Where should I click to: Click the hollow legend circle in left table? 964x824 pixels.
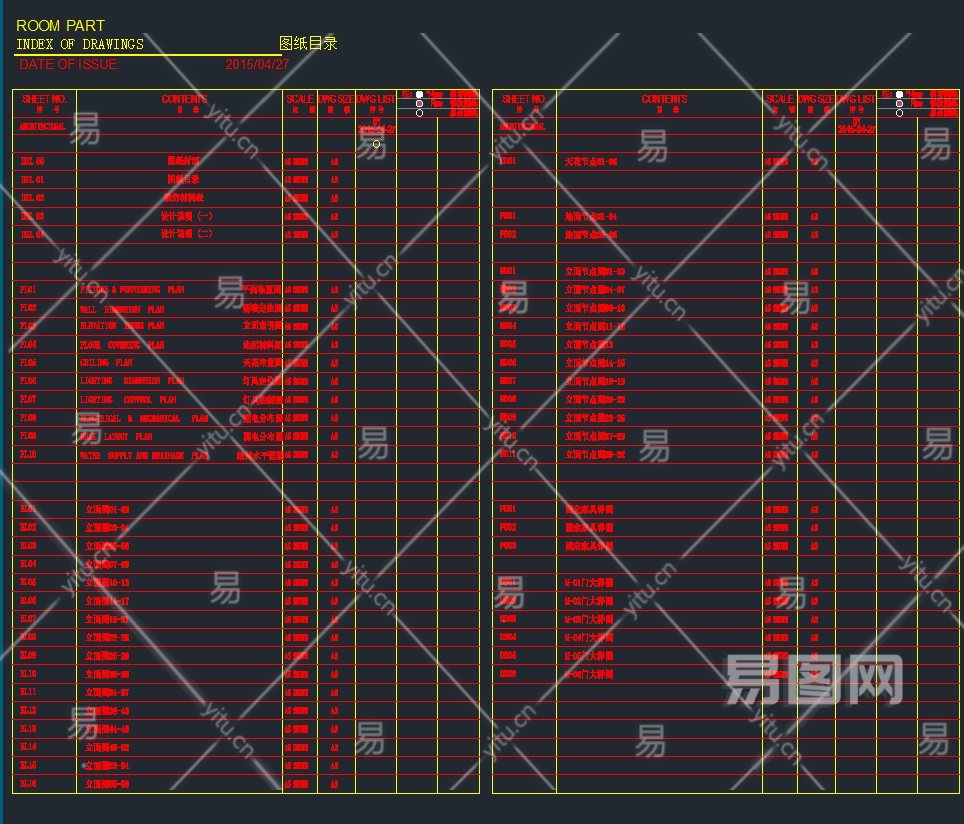click(419, 113)
